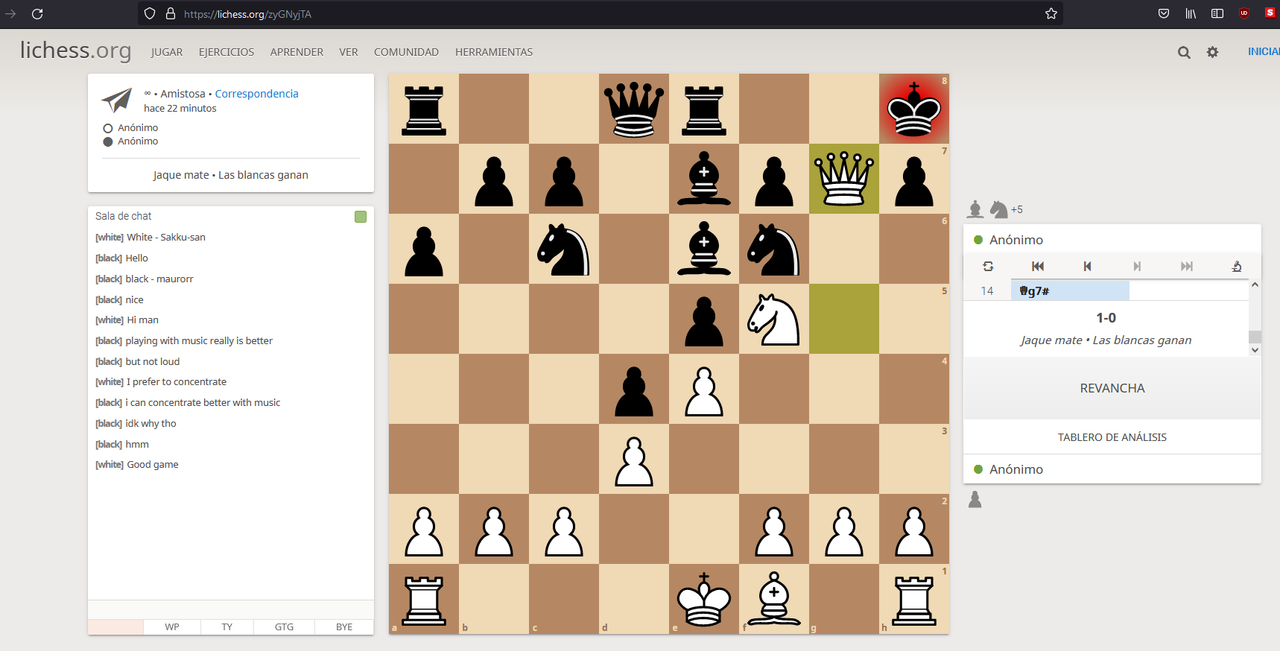Open the HERRAMIENTAS menu

click(494, 52)
